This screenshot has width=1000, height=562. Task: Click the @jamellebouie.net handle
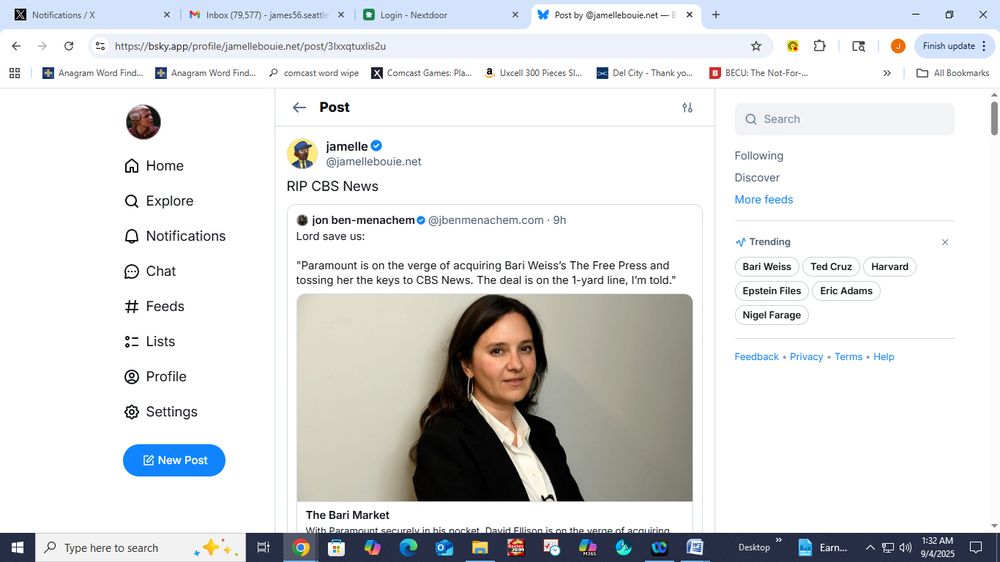pos(373,161)
